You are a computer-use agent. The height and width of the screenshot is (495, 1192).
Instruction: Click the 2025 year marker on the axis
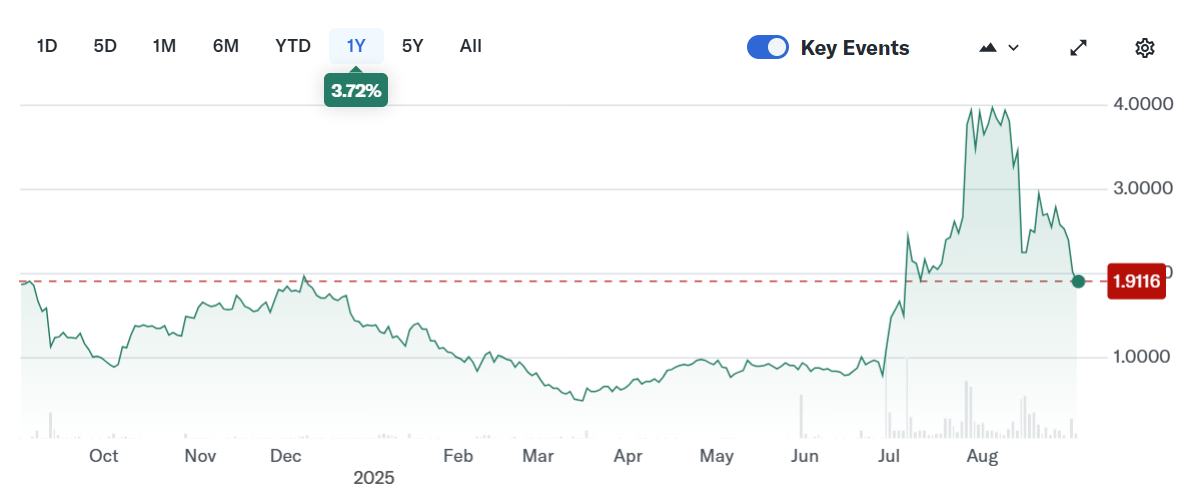(374, 478)
